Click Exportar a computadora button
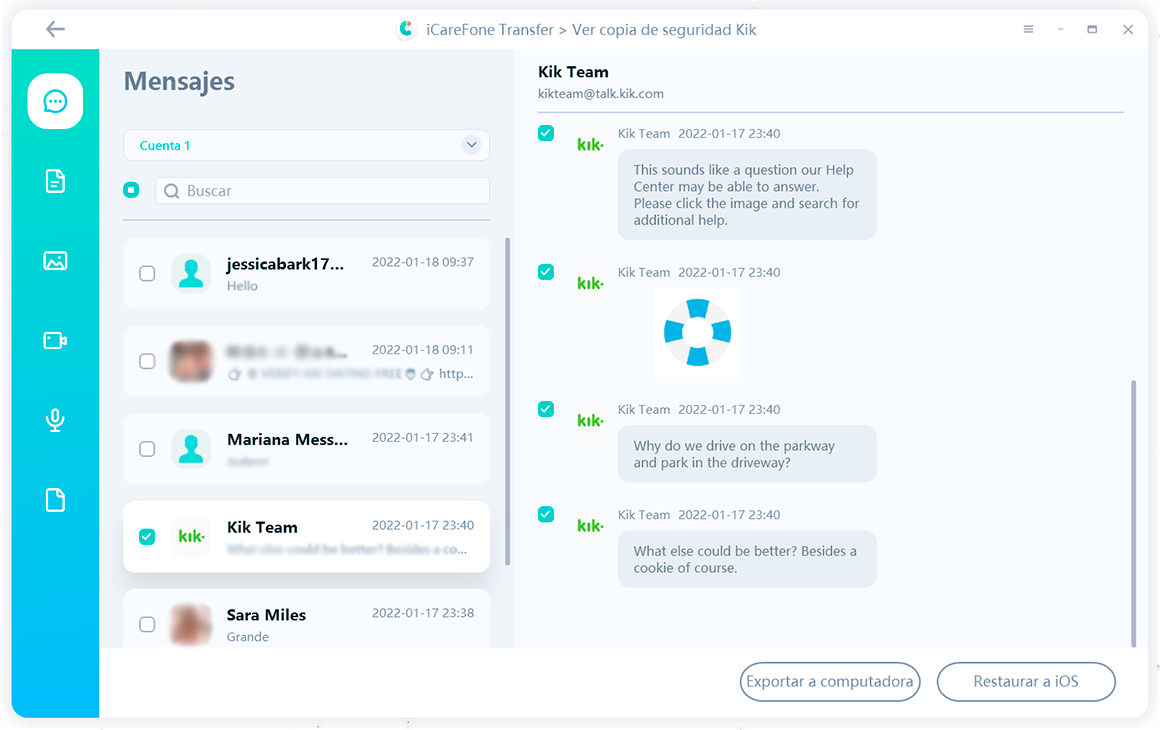This screenshot has height=730, width=1160. pos(829,681)
